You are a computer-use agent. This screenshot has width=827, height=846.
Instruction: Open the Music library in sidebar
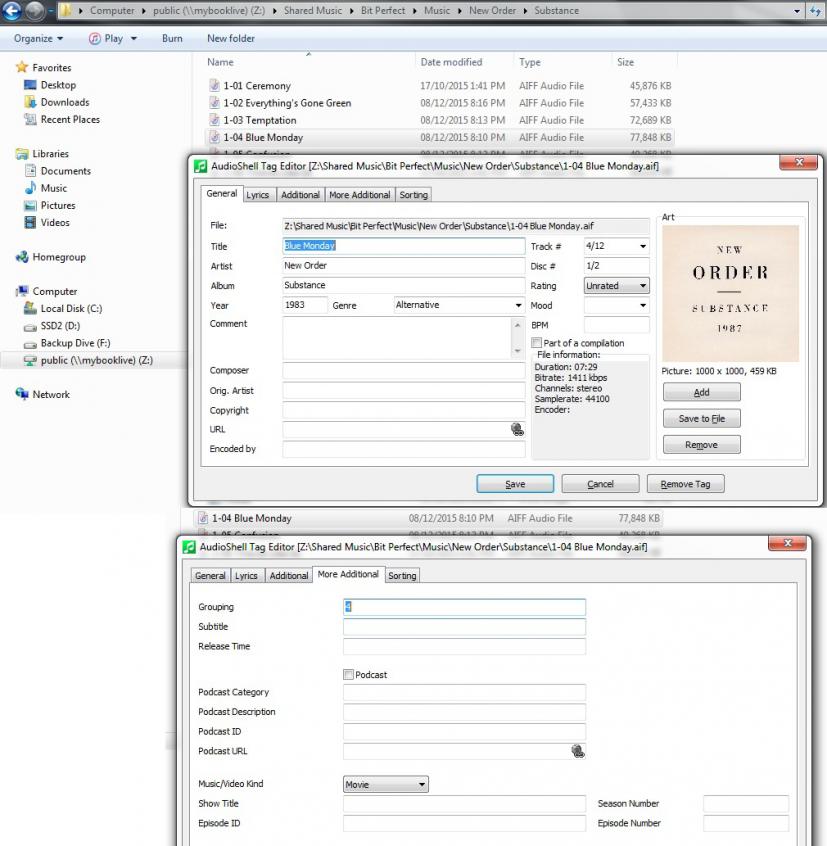pos(54,188)
